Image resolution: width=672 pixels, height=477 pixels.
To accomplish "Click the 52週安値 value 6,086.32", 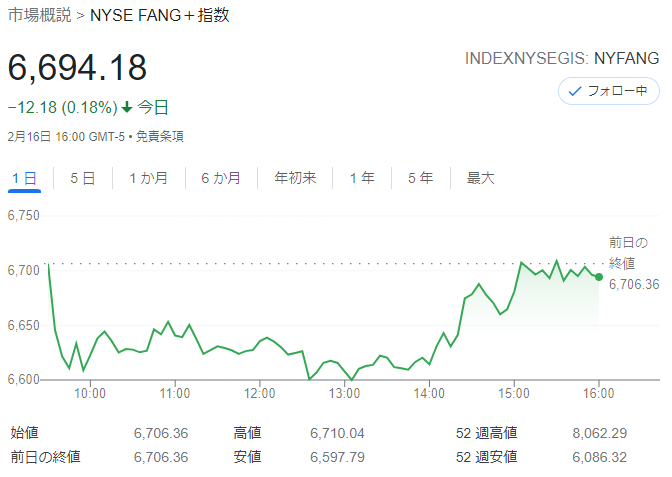I will click(600, 457).
